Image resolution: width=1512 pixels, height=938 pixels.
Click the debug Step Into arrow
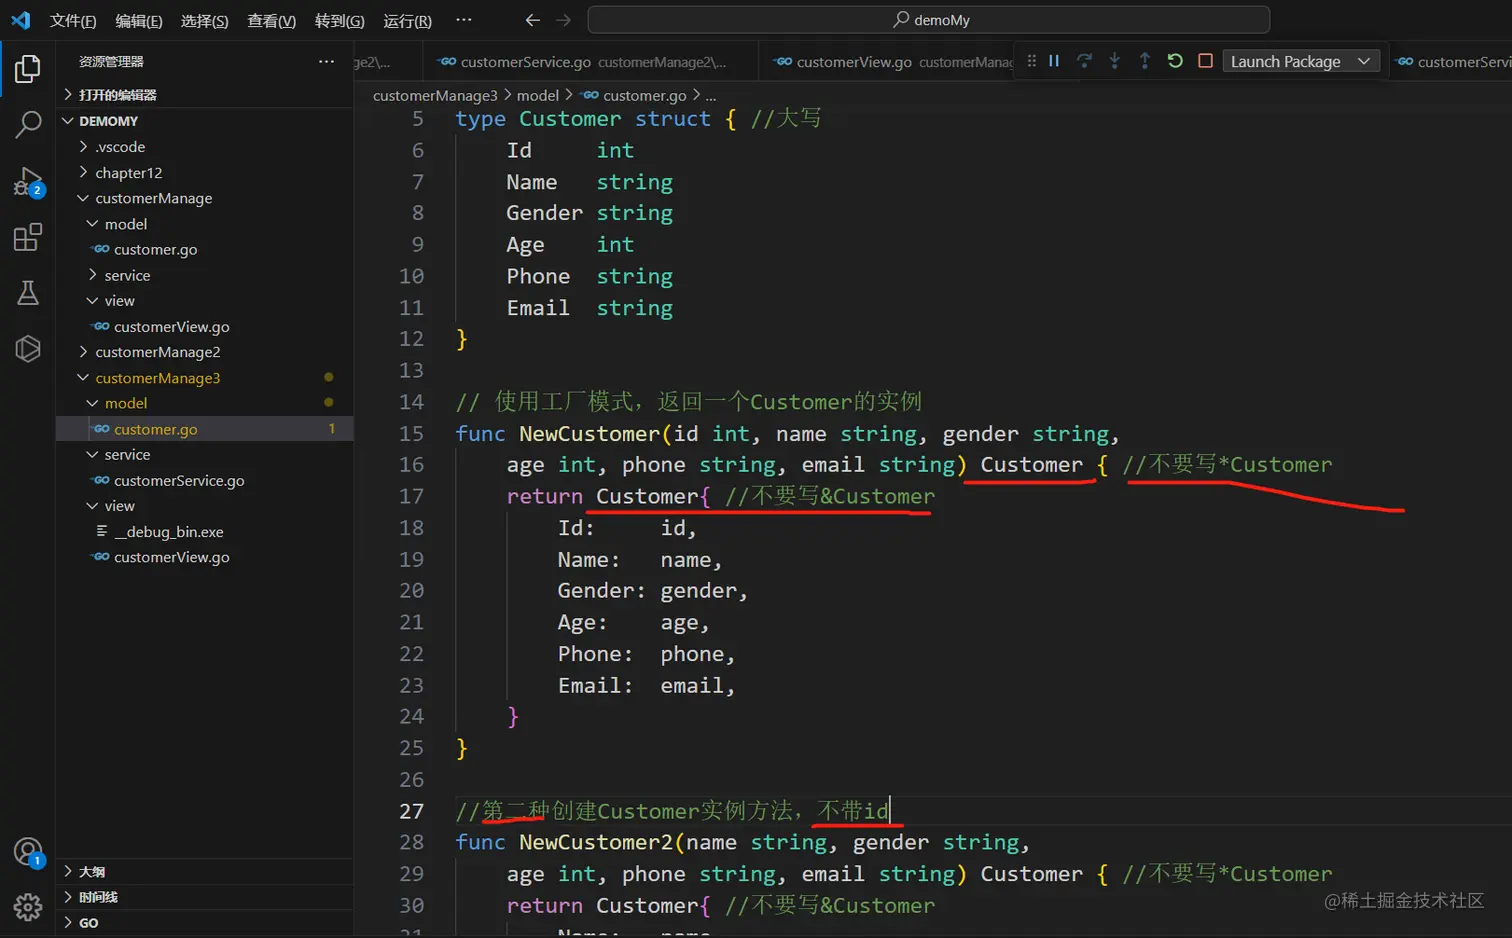click(1114, 61)
